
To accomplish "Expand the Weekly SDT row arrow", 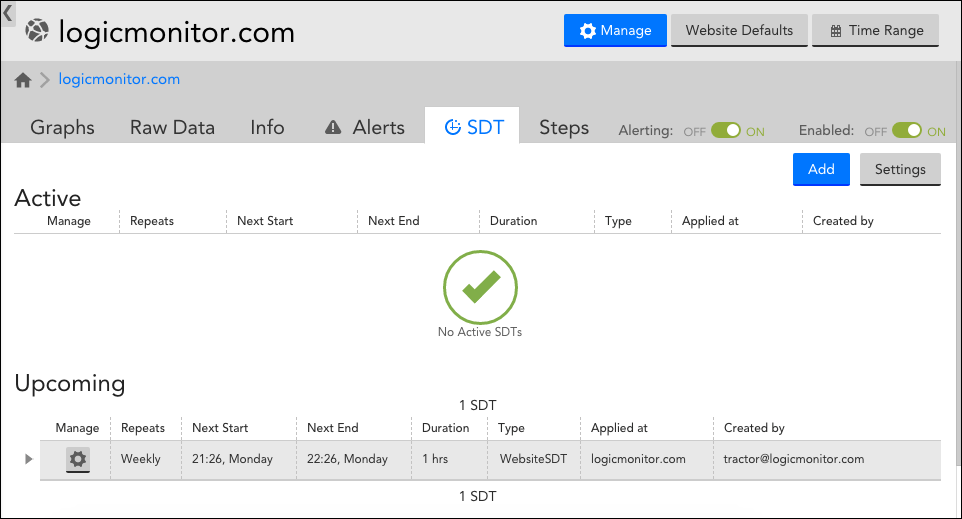I will click(x=28, y=459).
